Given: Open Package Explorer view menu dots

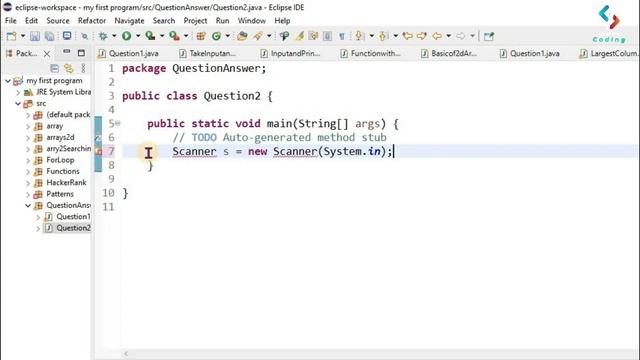Looking at the screenshot, I should click(x=83, y=68).
